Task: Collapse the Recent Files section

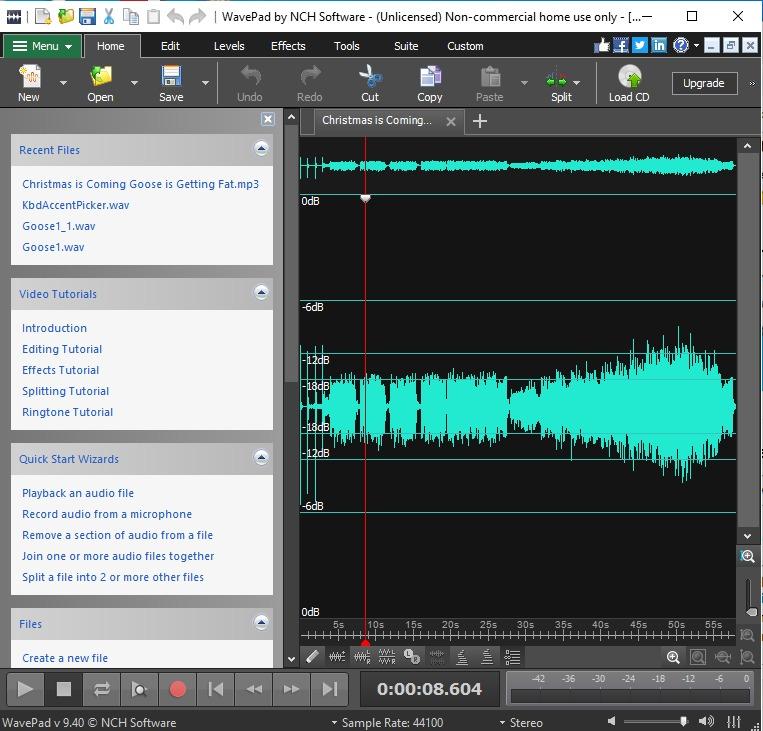Action: tap(261, 148)
